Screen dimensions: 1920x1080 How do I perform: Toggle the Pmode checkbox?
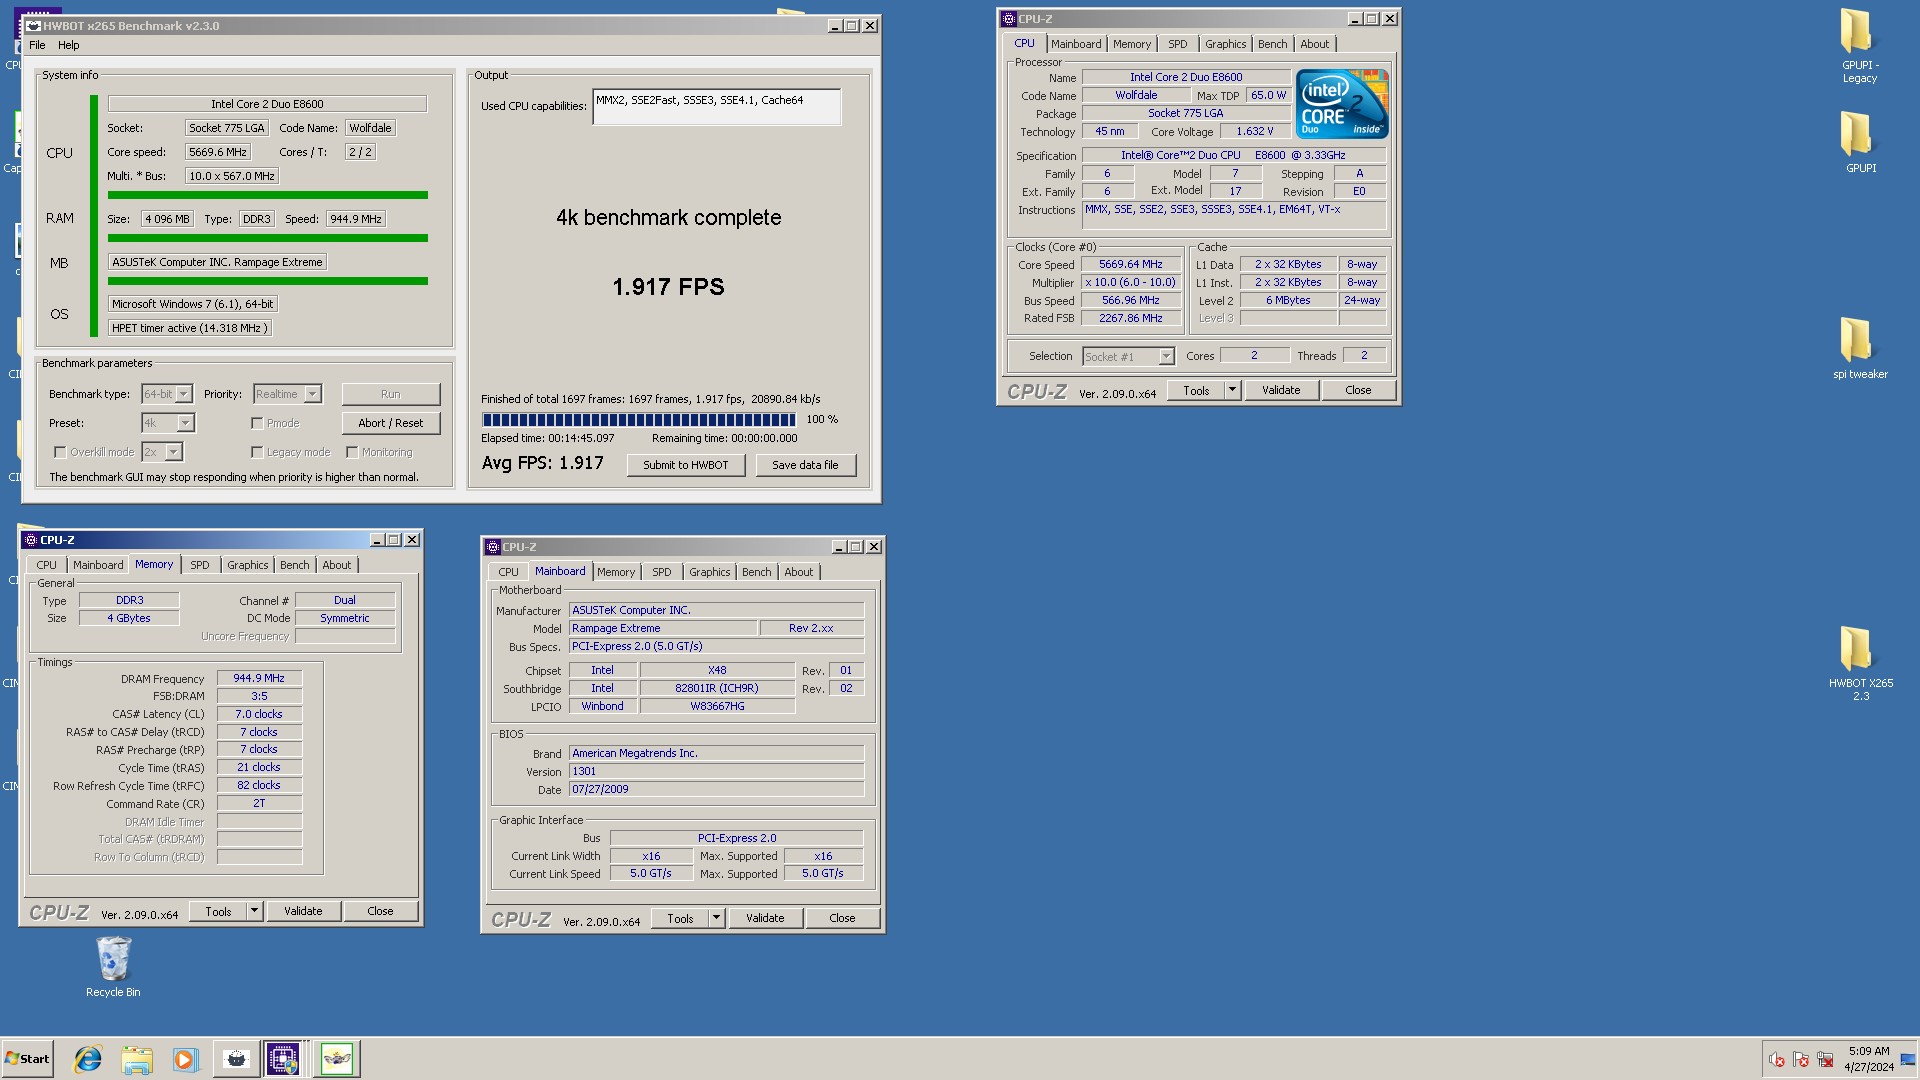click(x=257, y=424)
